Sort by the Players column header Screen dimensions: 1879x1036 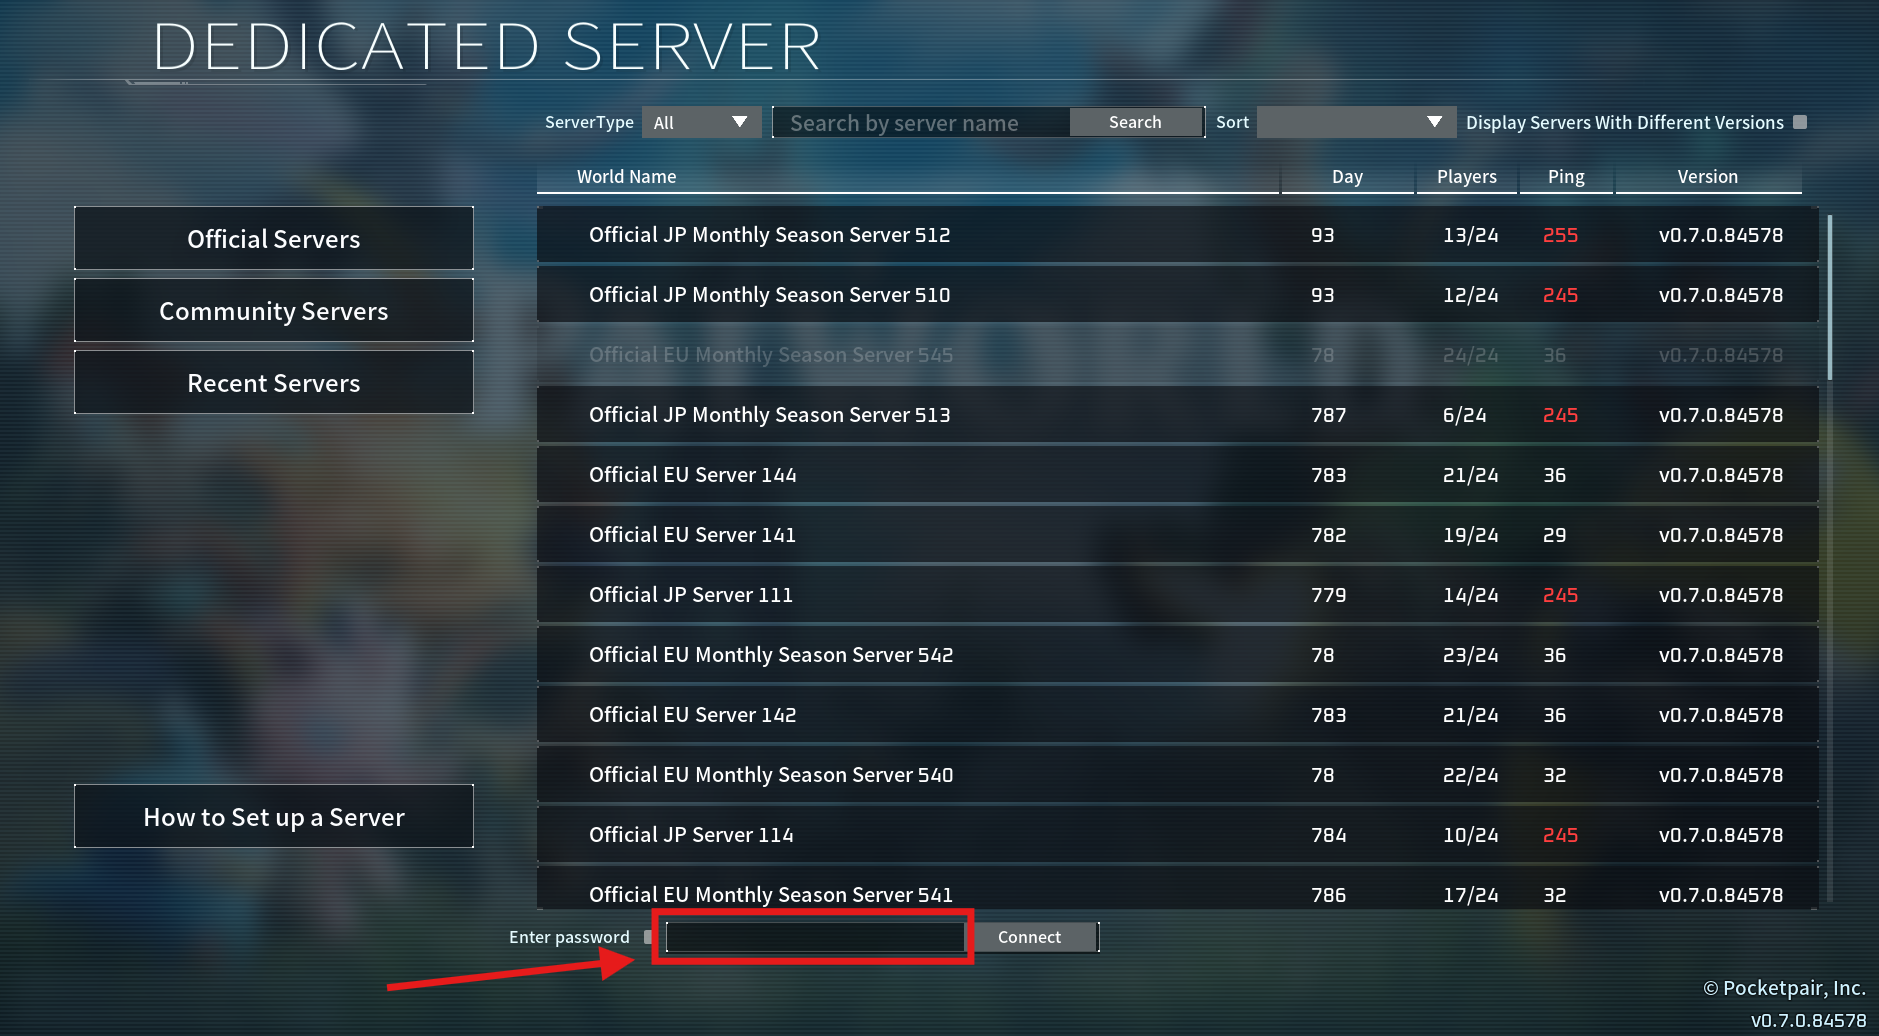point(1466,177)
